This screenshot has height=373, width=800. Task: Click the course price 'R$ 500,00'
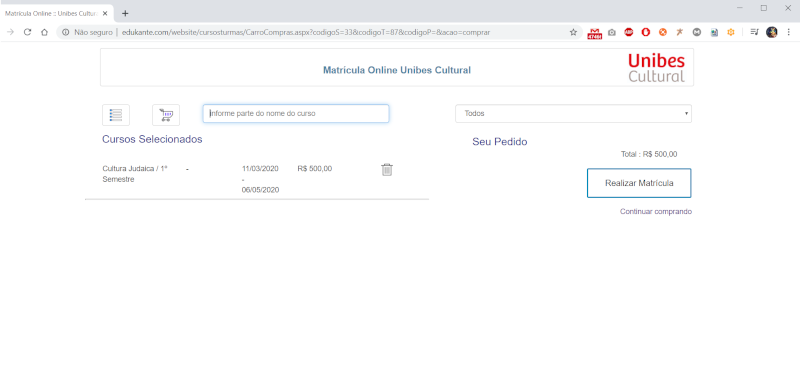(314, 168)
